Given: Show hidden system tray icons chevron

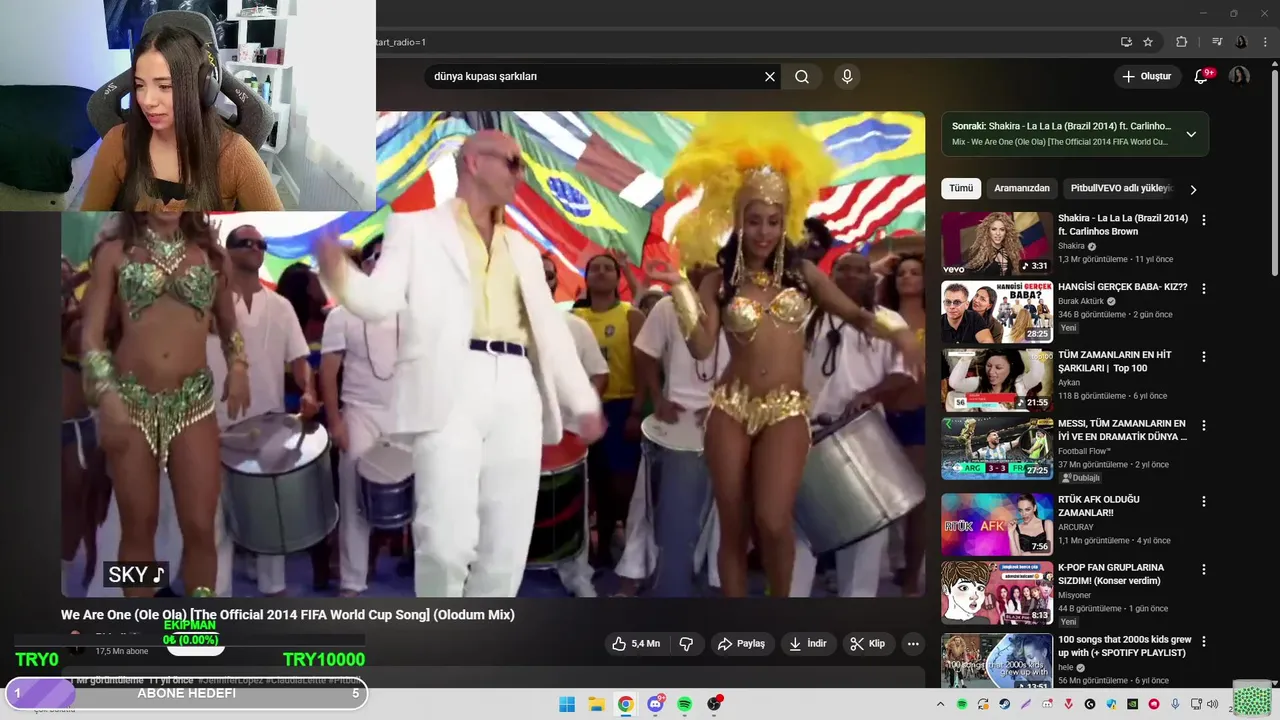Looking at the screenshot, I should [x=940, y=704].
